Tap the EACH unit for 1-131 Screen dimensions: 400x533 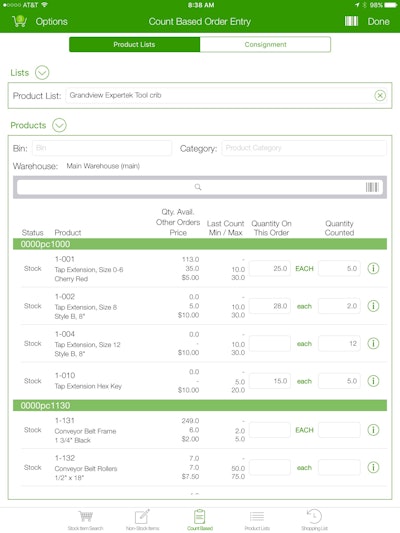pyautogui.click(x=304, y=430)
